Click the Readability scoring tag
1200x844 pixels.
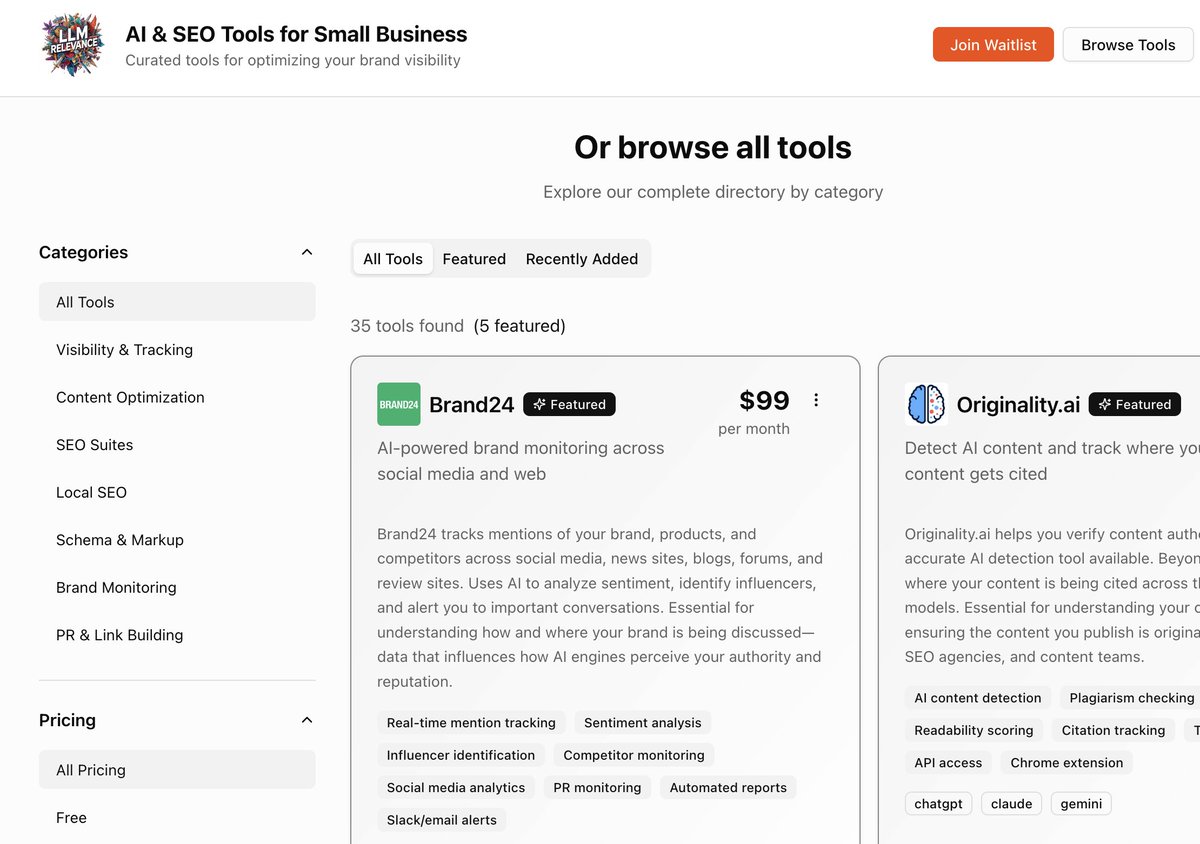pyautogui.click(x=974, y=730)
